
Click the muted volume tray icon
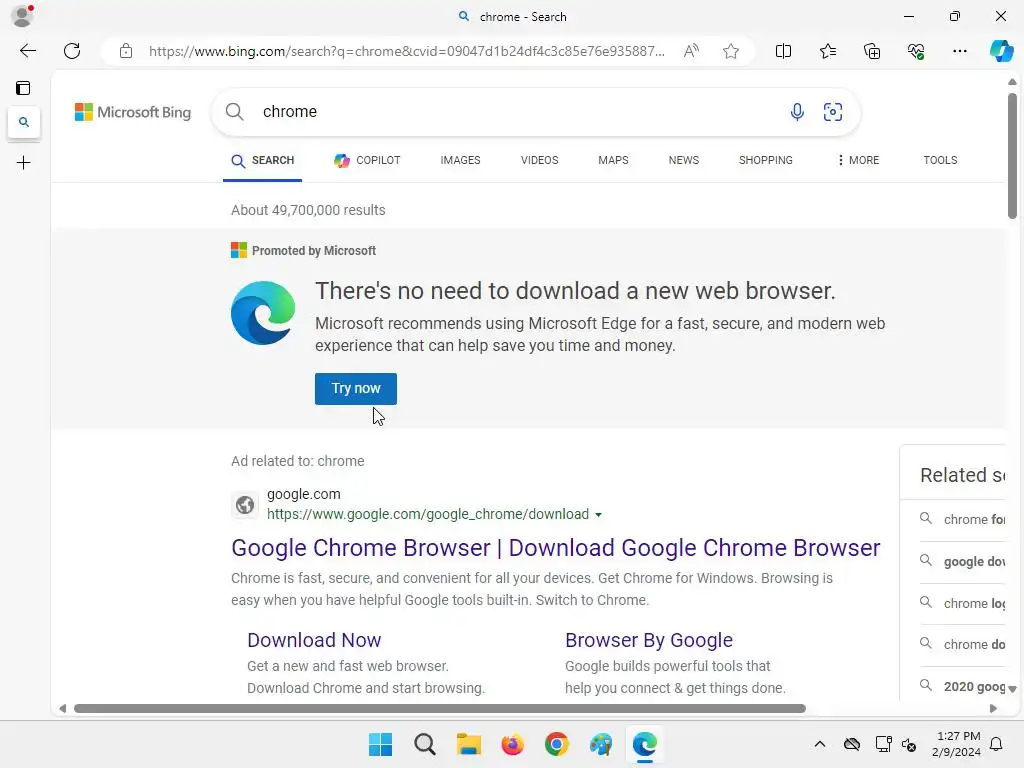pyautogui.click(x=909, y=744)
